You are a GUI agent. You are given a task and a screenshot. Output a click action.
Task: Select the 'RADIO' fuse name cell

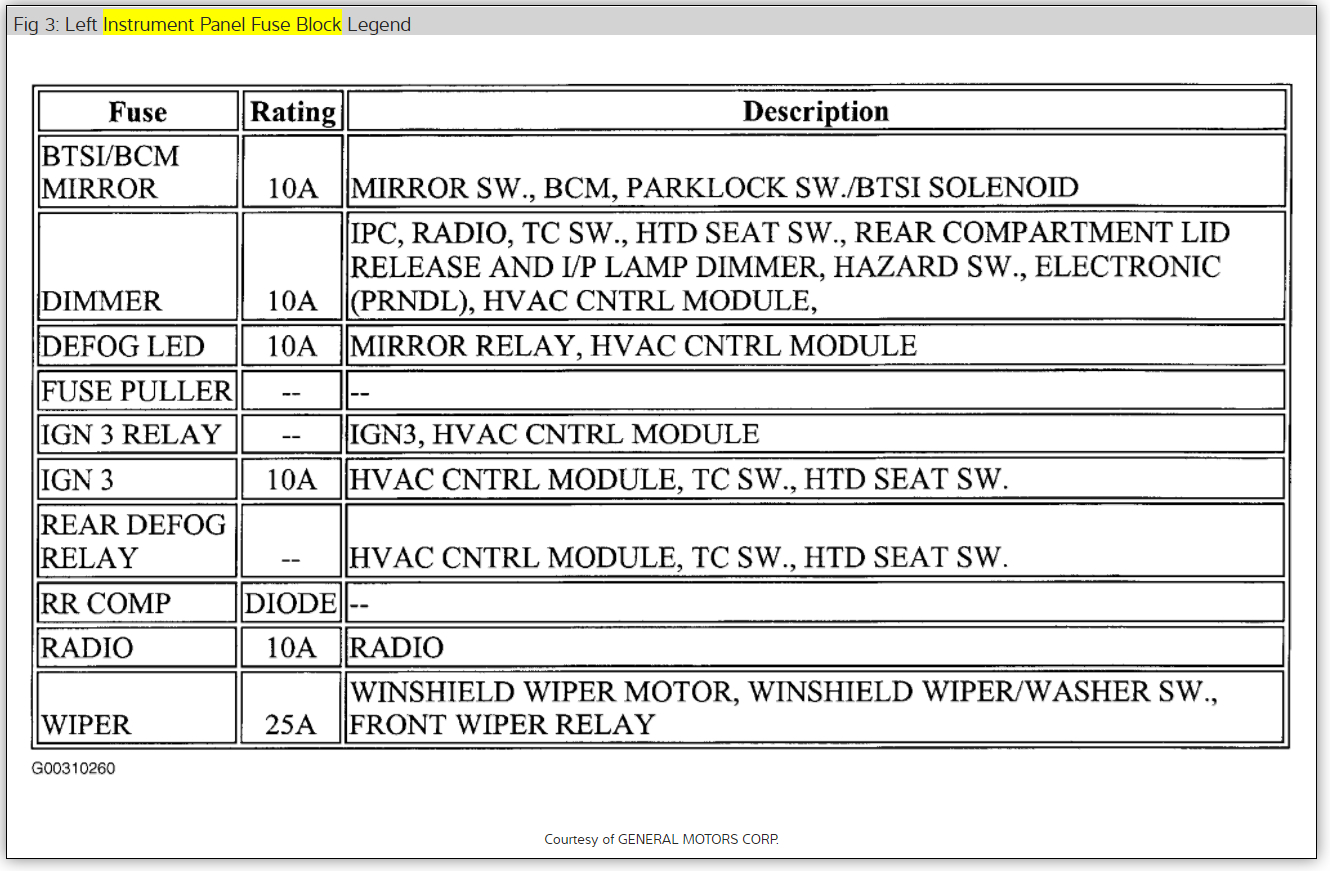click(138, 647)
